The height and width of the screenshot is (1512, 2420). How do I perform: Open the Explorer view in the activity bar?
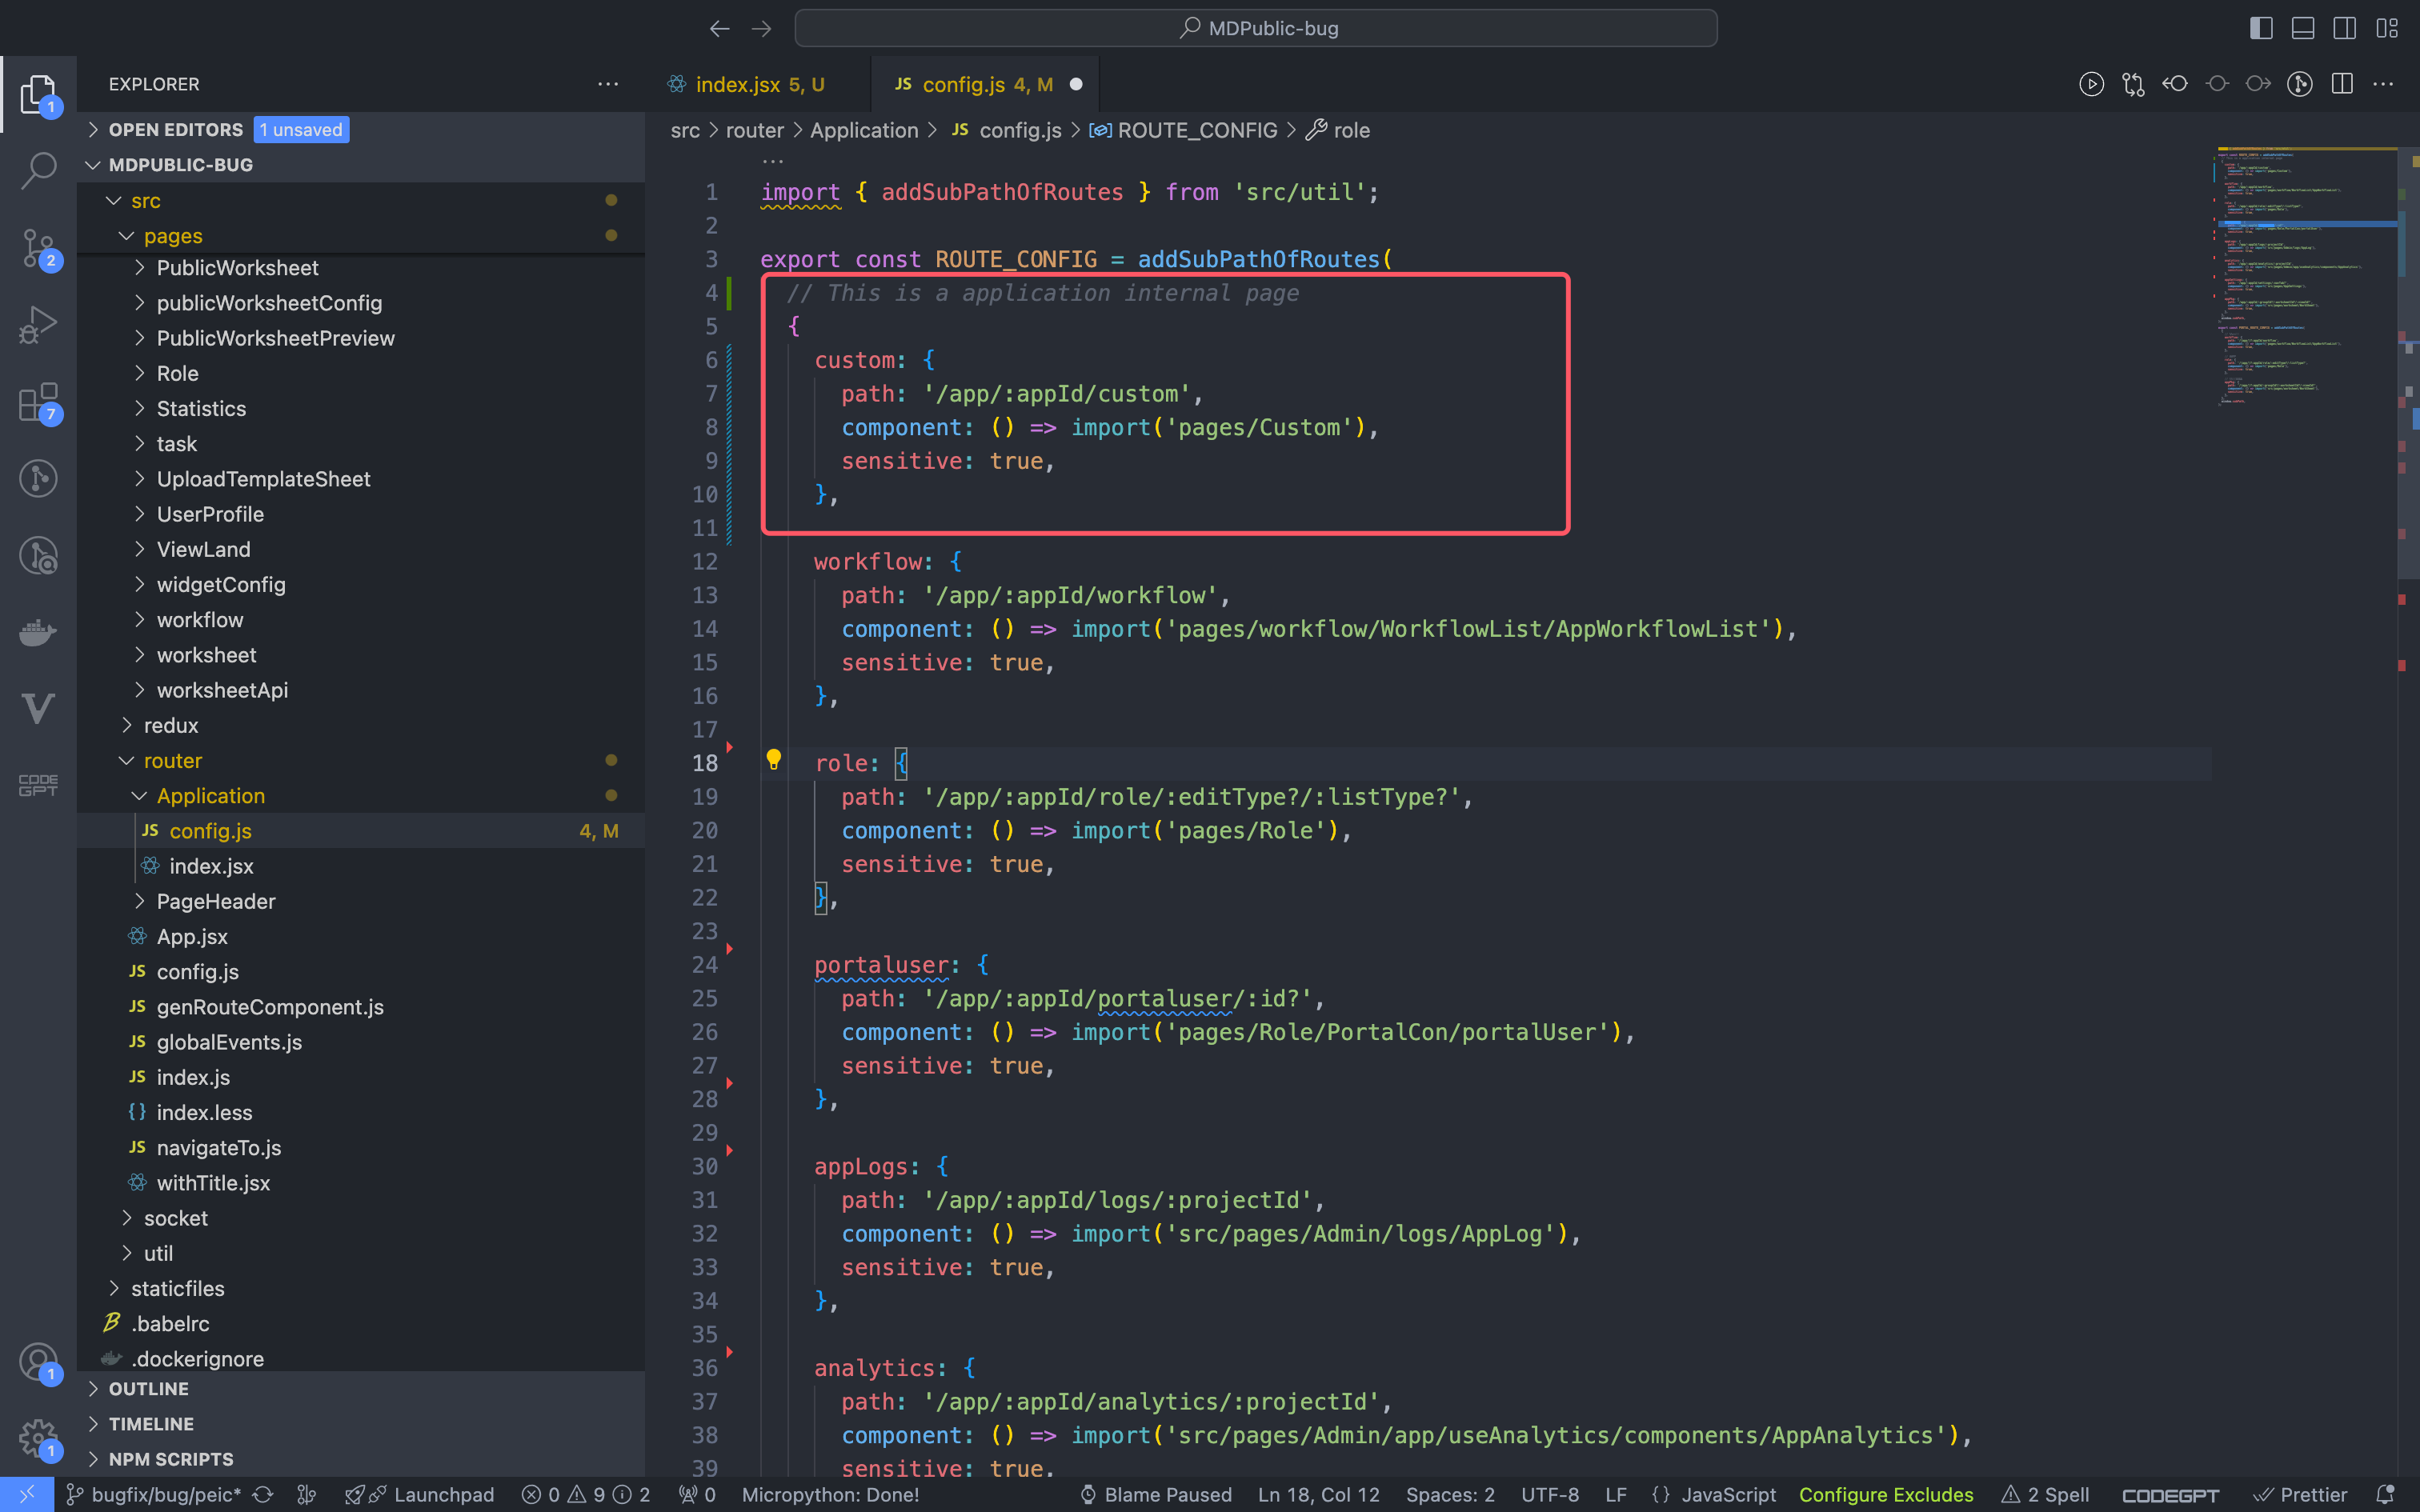pyautogui.click(x=38, y=94)
